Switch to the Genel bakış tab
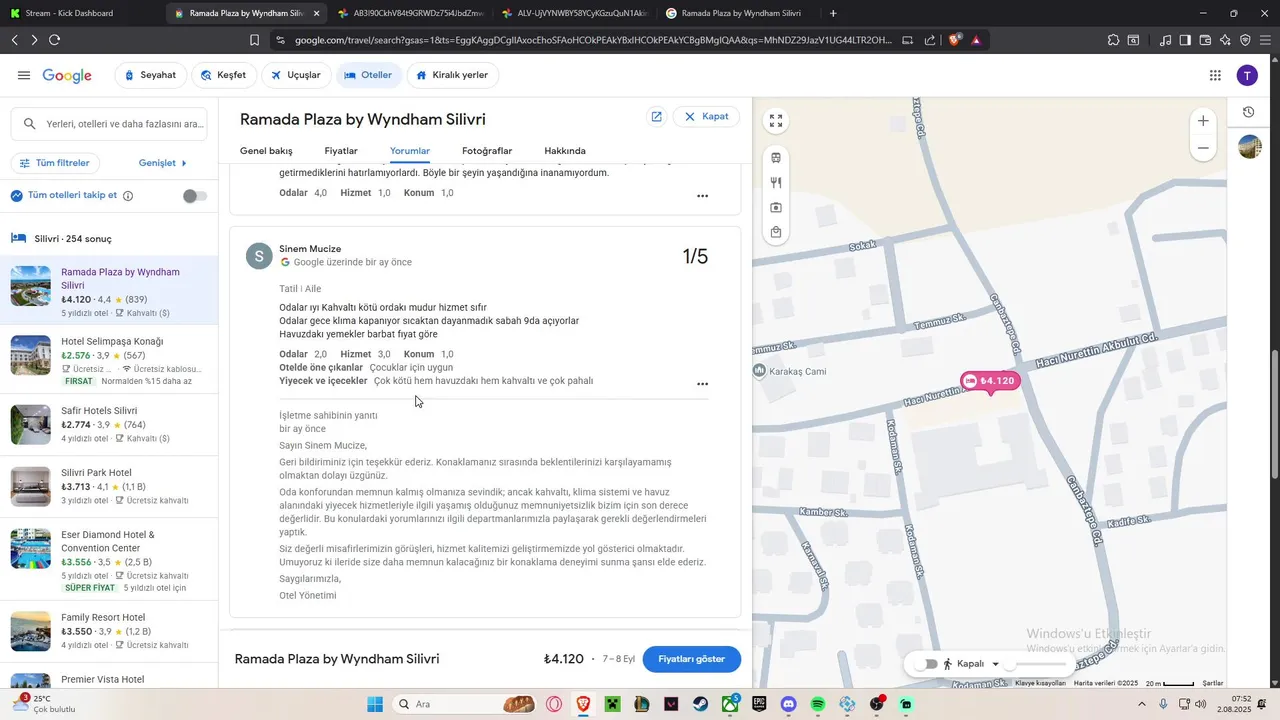Screen dimensions: 1280x720 point(266,151)
